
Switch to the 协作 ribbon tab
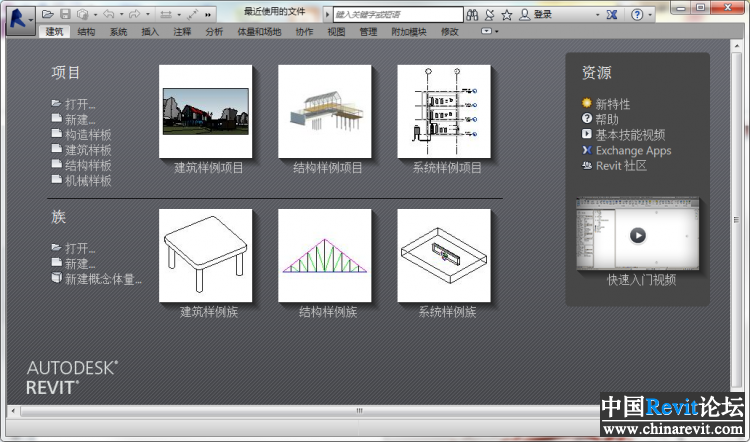[x=304, y=32]
